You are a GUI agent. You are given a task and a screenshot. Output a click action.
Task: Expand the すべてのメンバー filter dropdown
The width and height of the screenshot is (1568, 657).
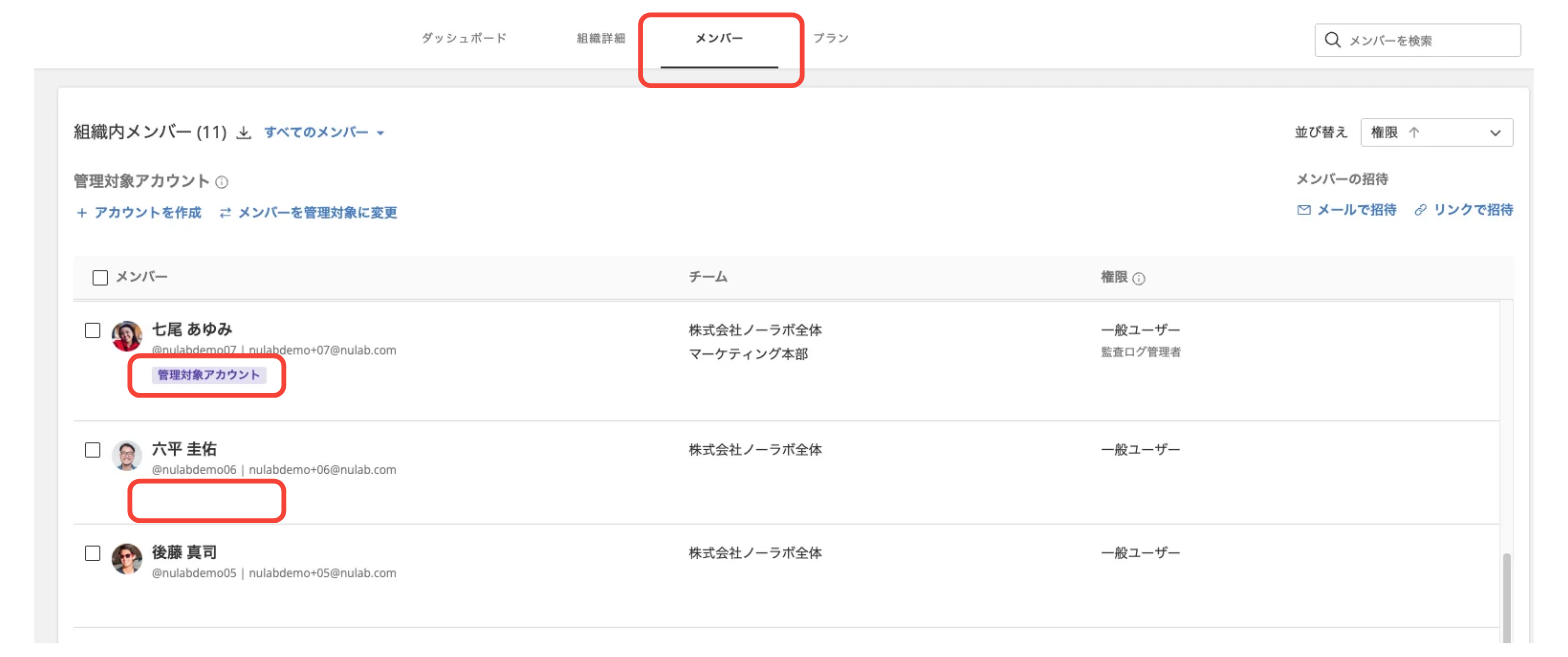pos(325,132)
